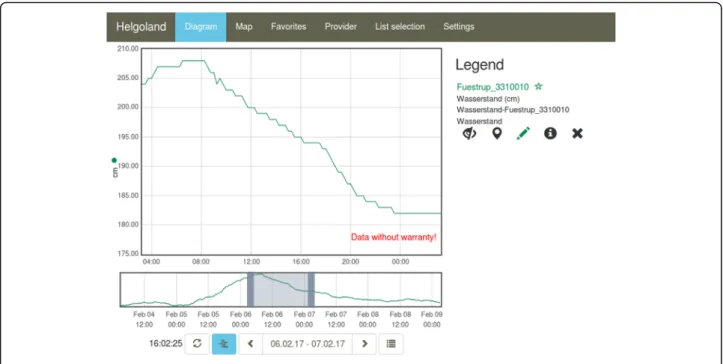Go to the previous time period

click(x=250, y=344)
